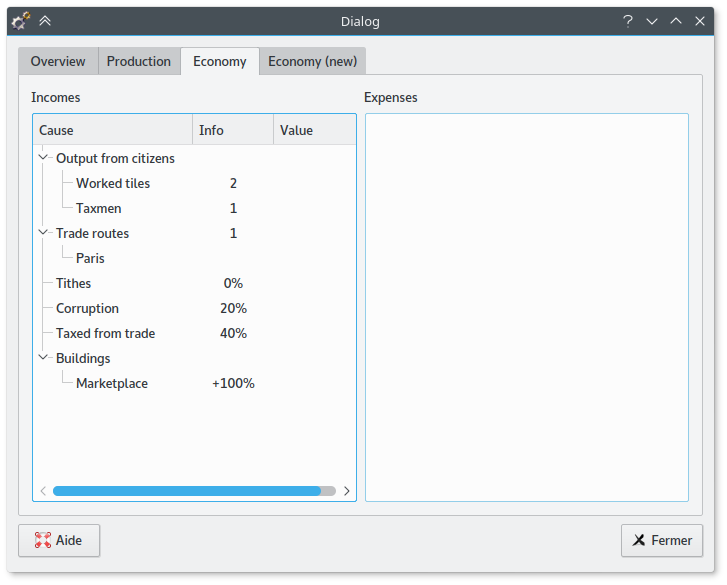Maximize the dialog with the up chevron
The width and height of the screenshot is (727, 585).
point(677,20)
